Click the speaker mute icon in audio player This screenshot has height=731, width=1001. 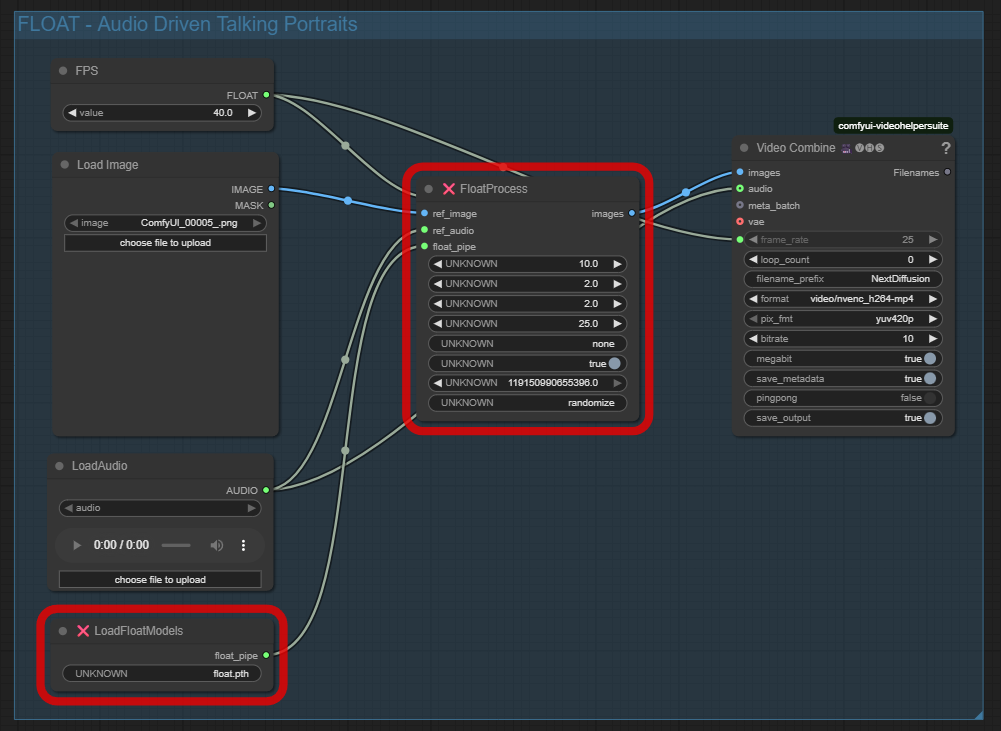coord(217,545)
